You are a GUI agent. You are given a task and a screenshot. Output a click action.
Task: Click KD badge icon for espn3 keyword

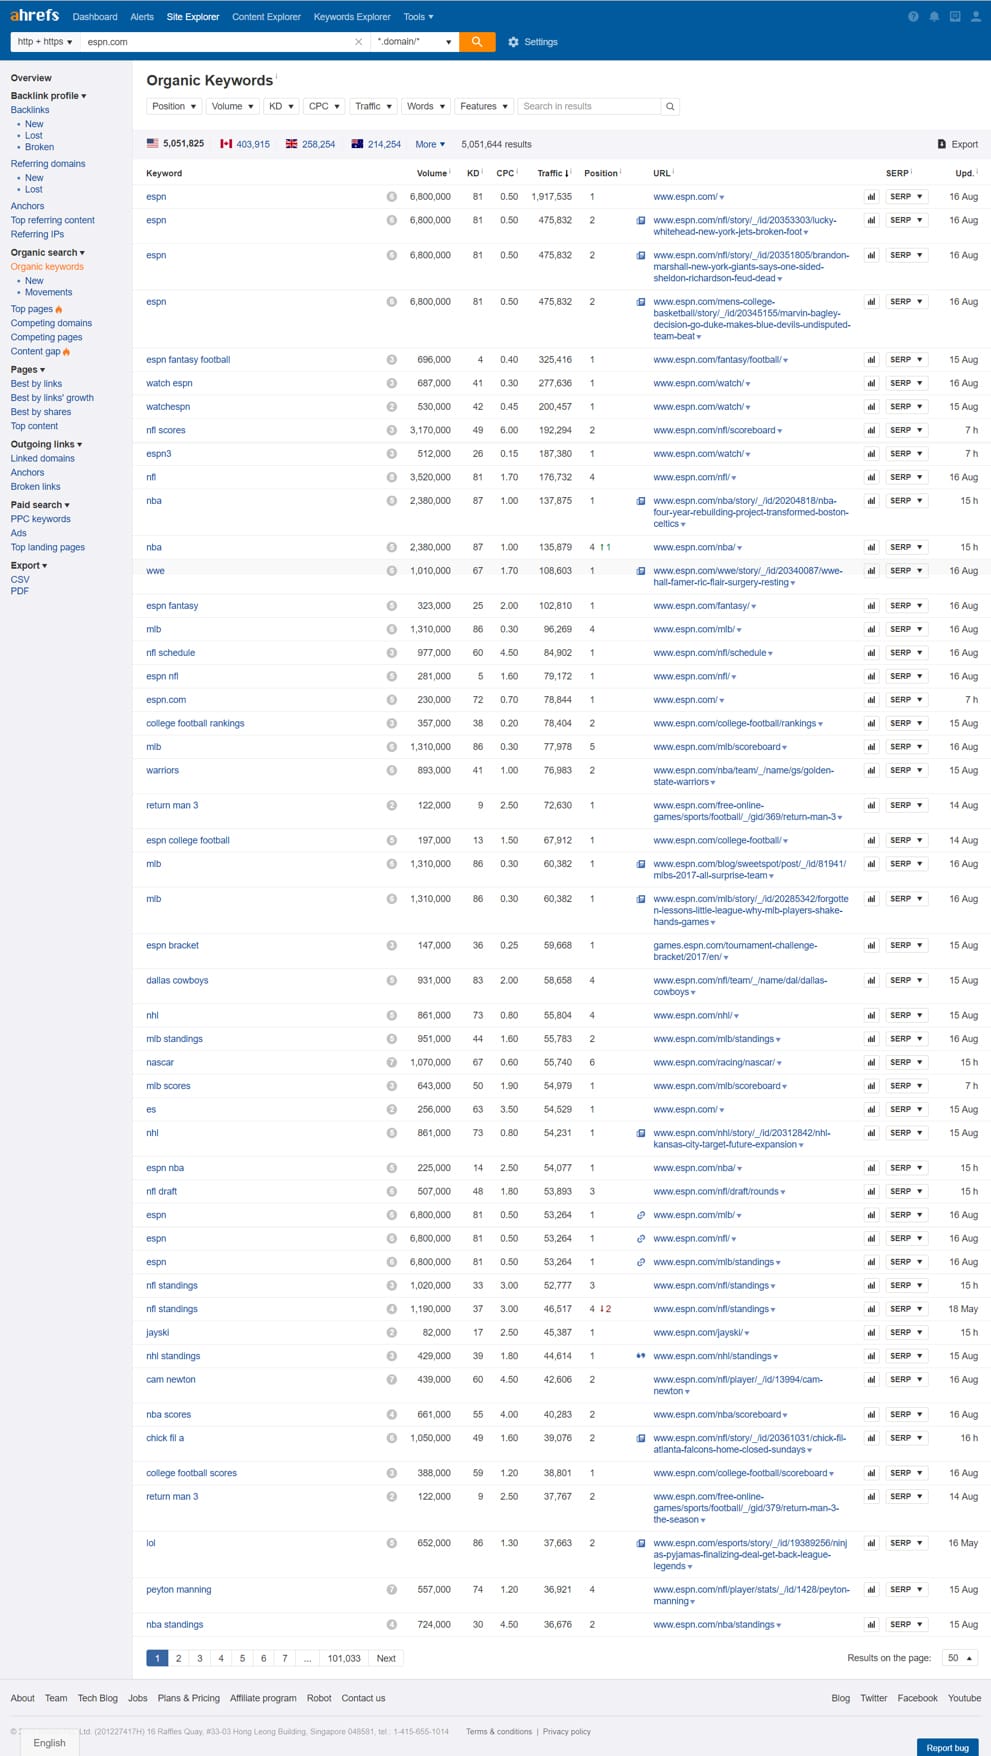pos(392,454)
